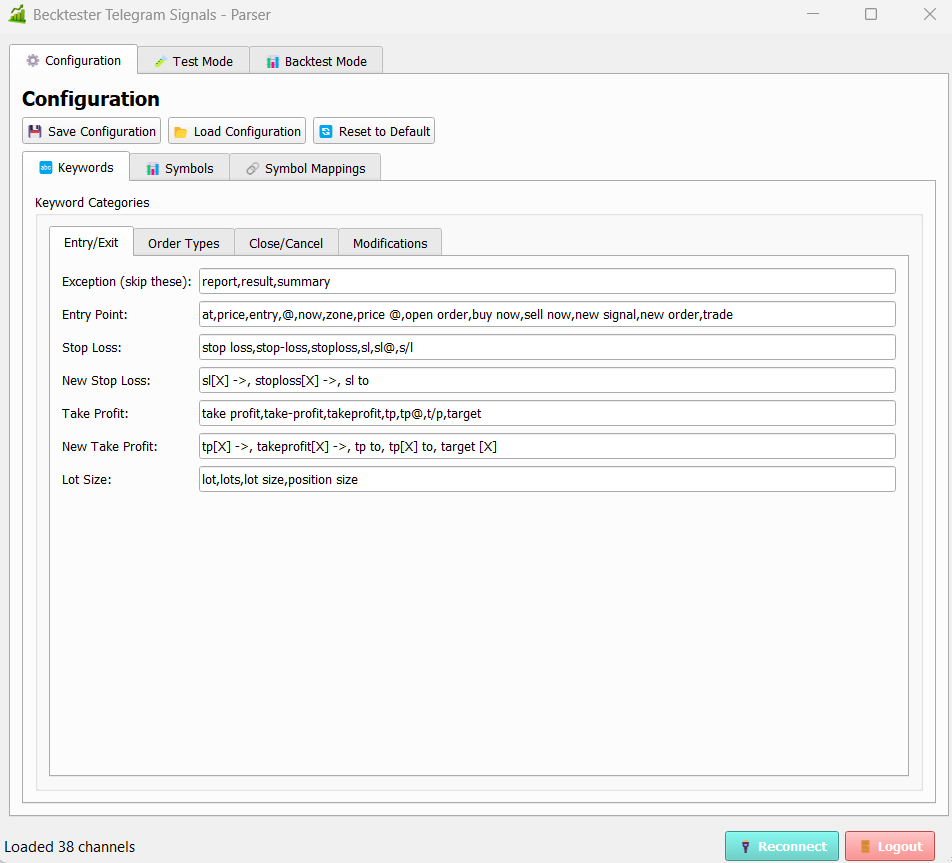
Task: Click inside the Stop Loss keywords field
Action: (x=547, y=348)
